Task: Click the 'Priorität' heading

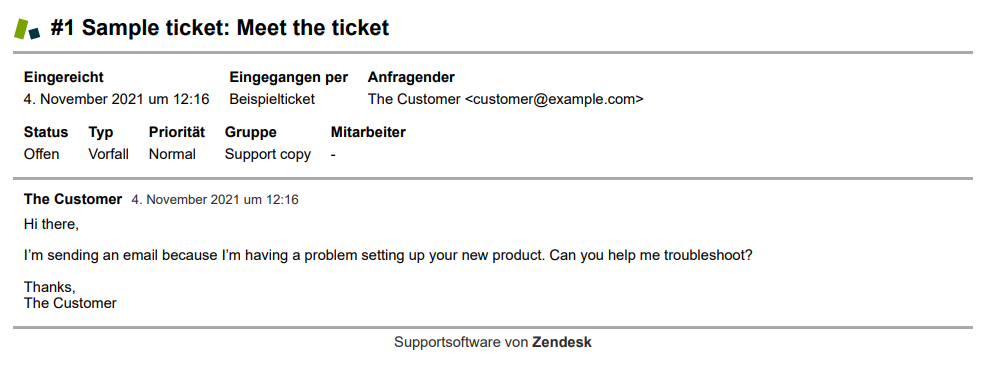Action: click(177, 132)
